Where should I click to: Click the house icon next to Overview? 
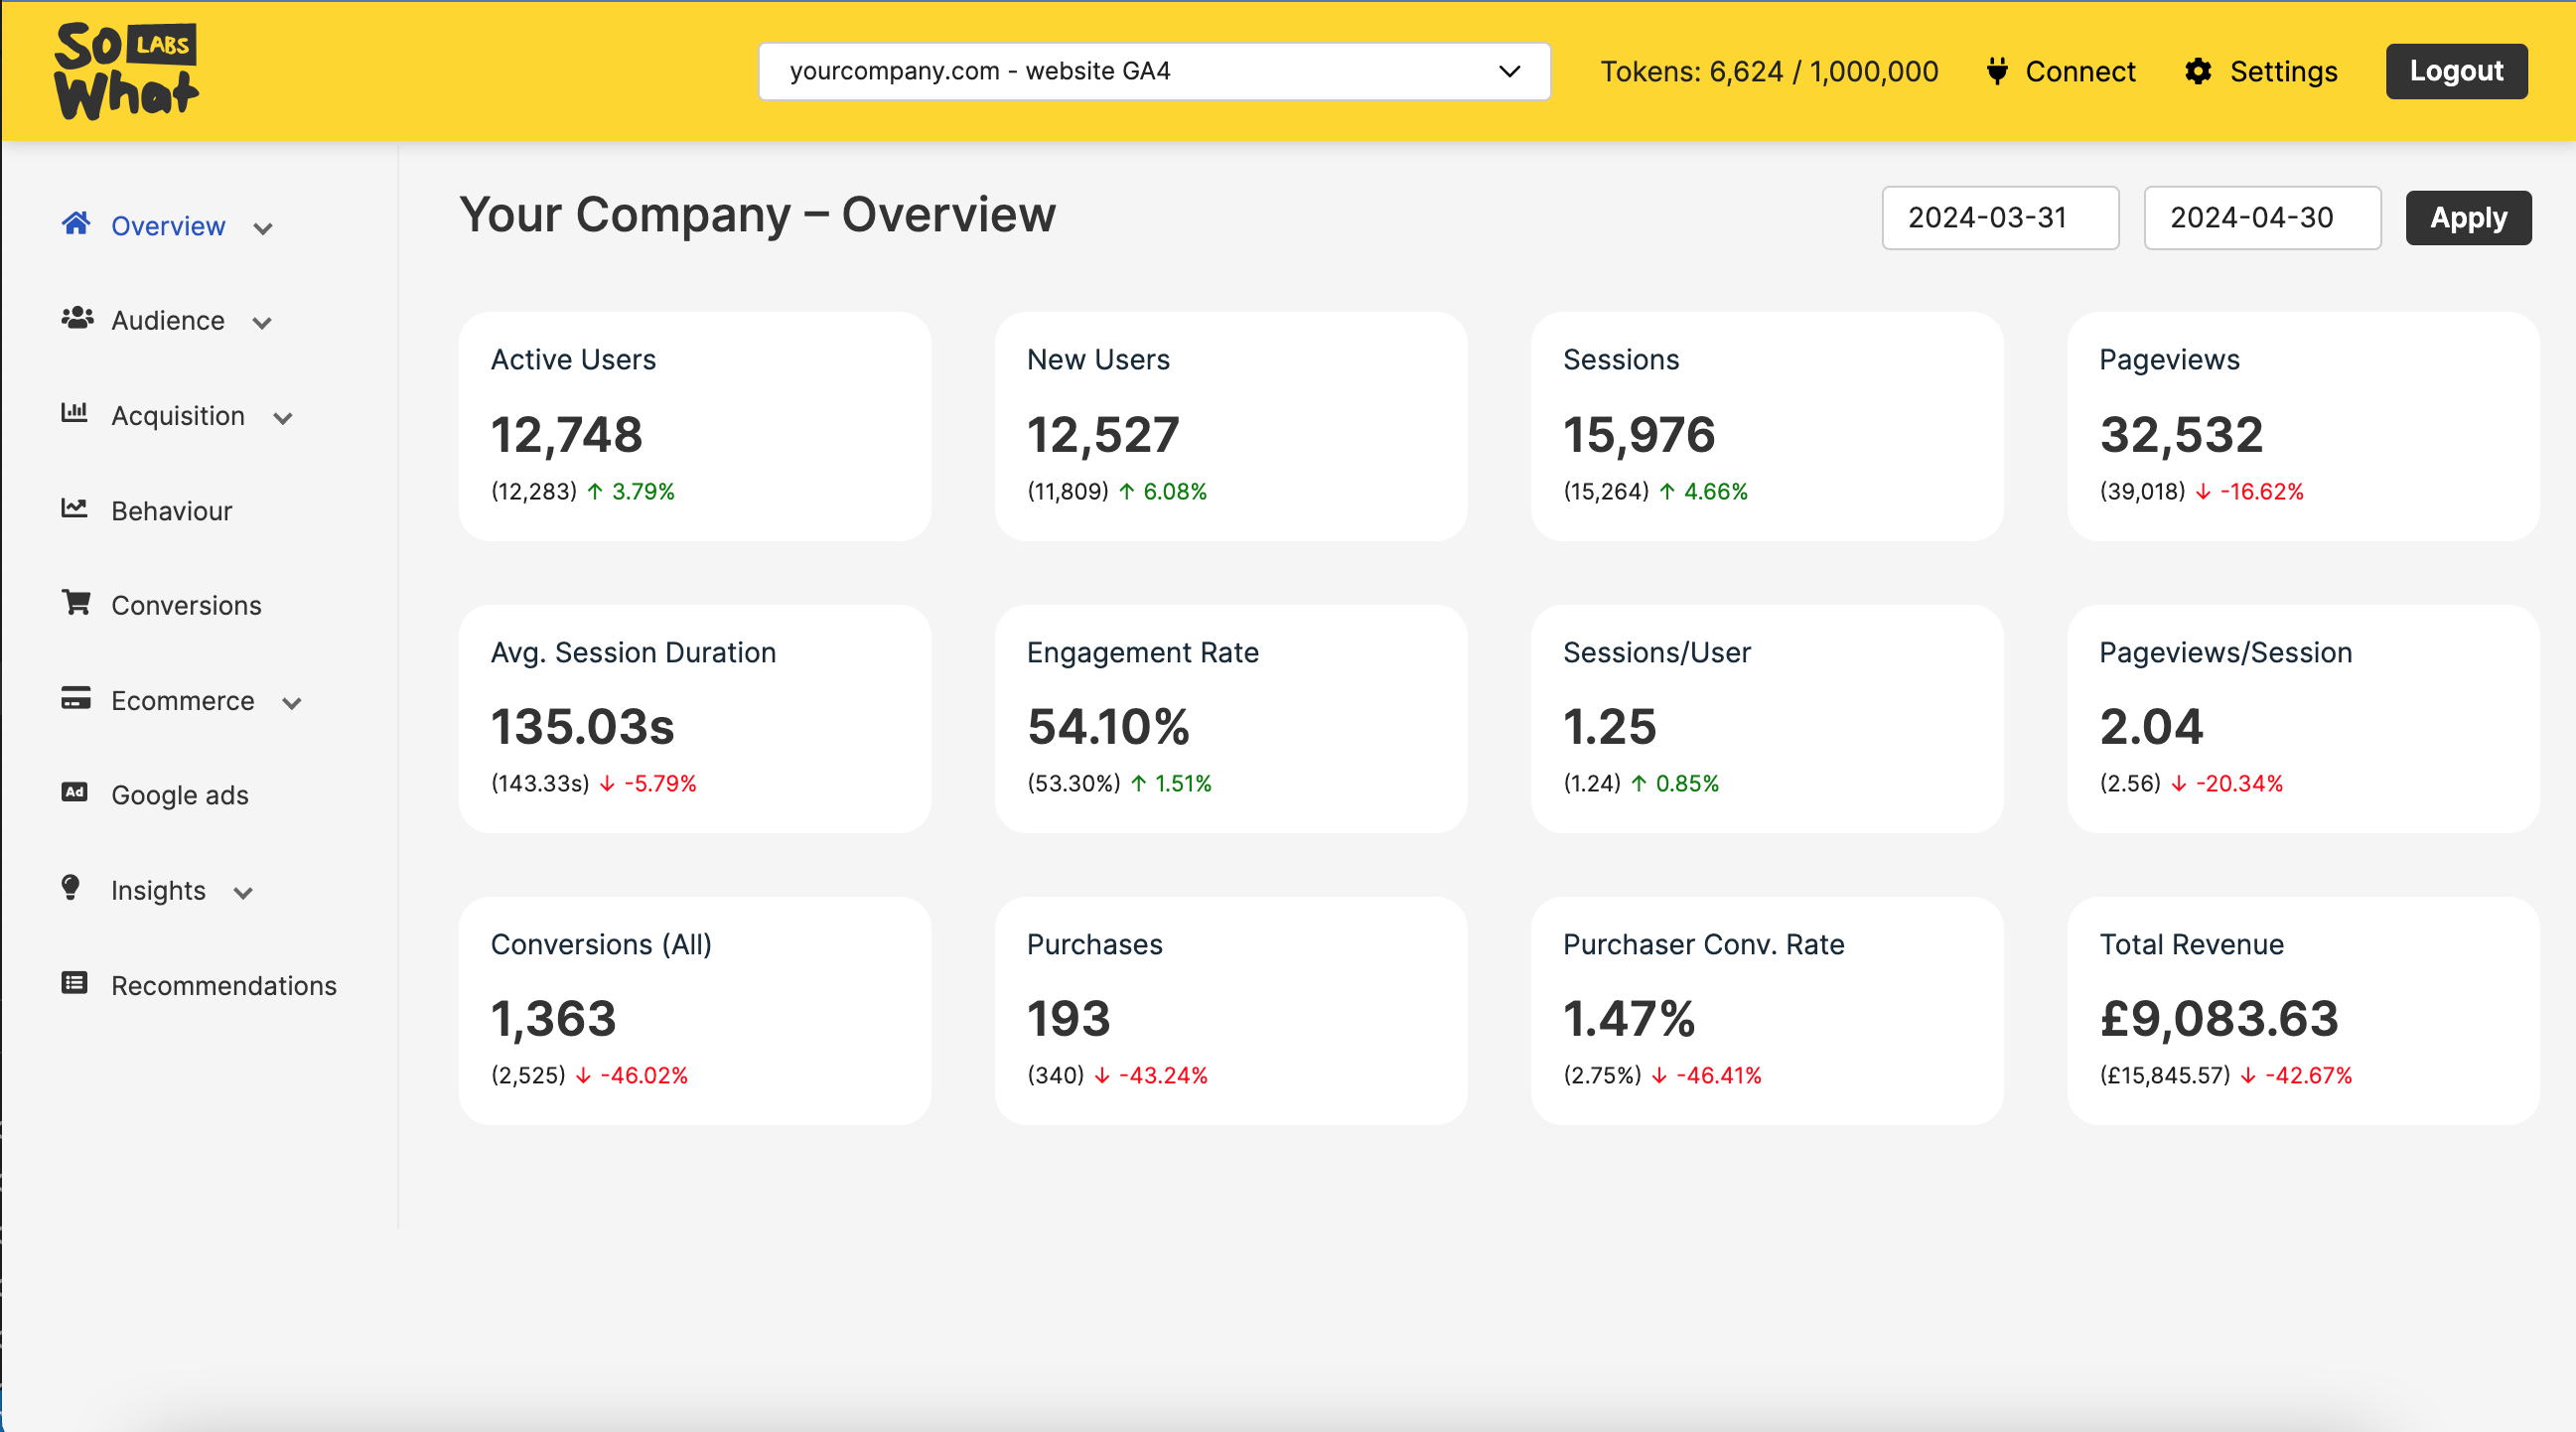point(76,223)
